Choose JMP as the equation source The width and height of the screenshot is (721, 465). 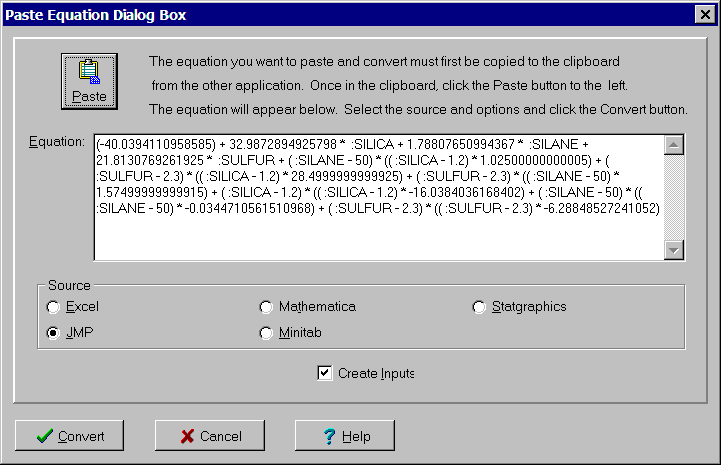coord(54,333)
